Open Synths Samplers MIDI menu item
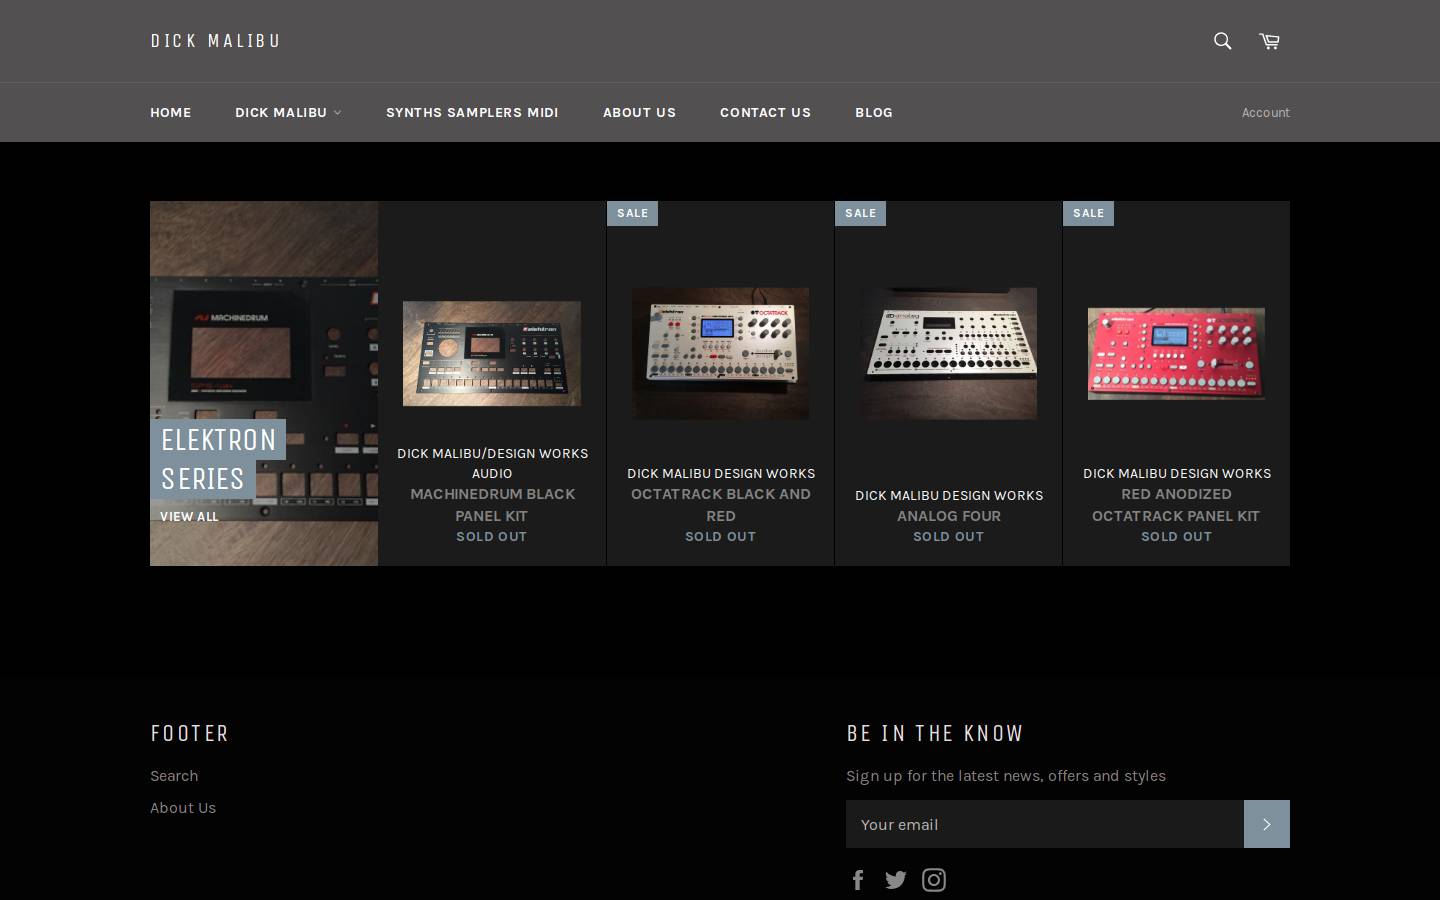The image size is (1440, 900). point(472,112)
